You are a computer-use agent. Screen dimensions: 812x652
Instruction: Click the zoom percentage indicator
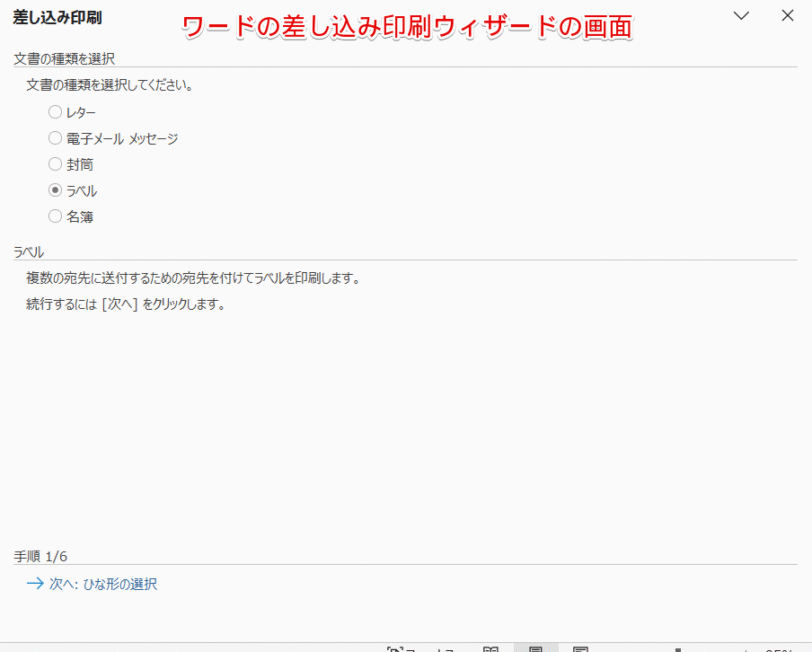[778, 648]
